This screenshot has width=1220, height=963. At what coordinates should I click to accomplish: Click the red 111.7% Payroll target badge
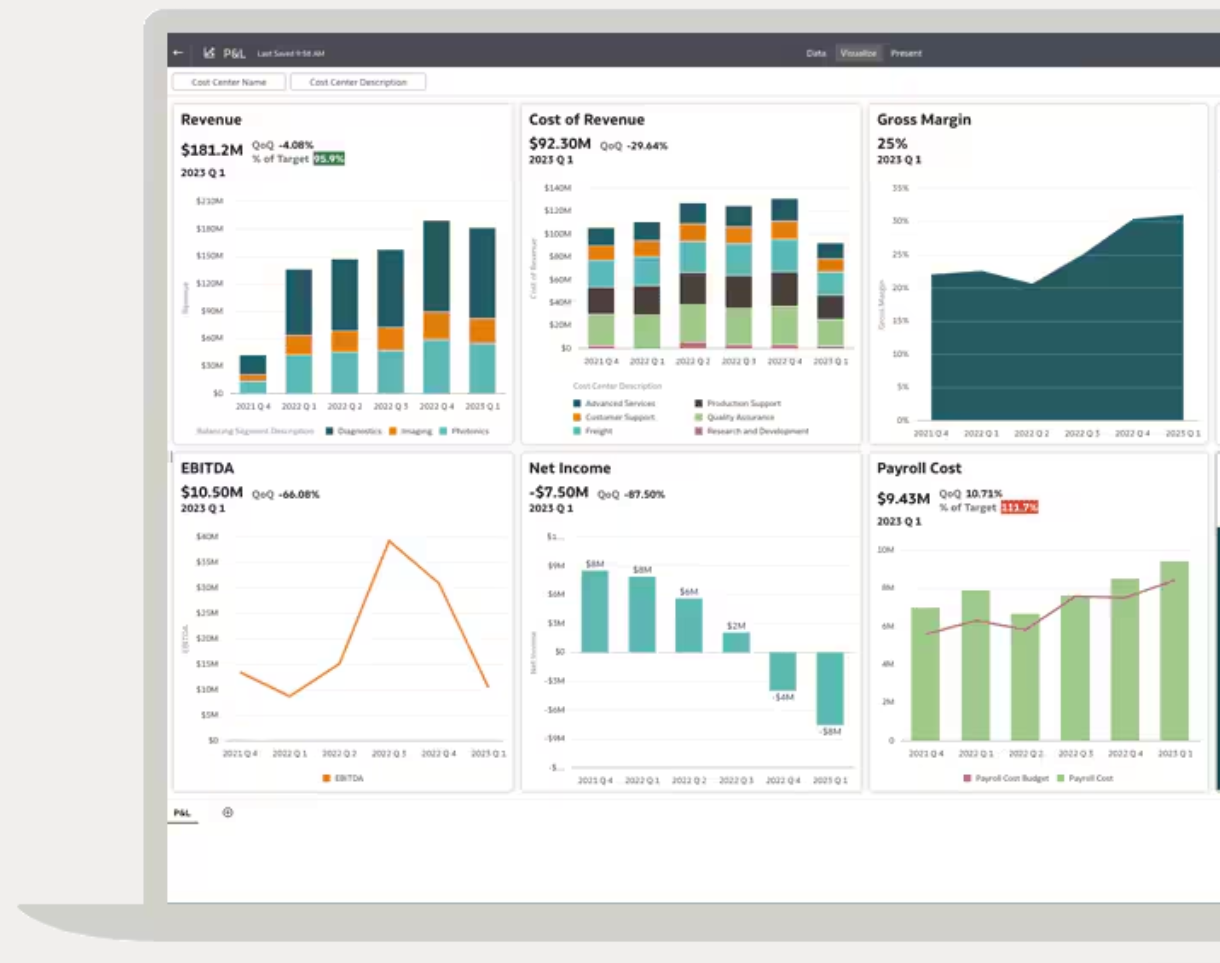1019,508
